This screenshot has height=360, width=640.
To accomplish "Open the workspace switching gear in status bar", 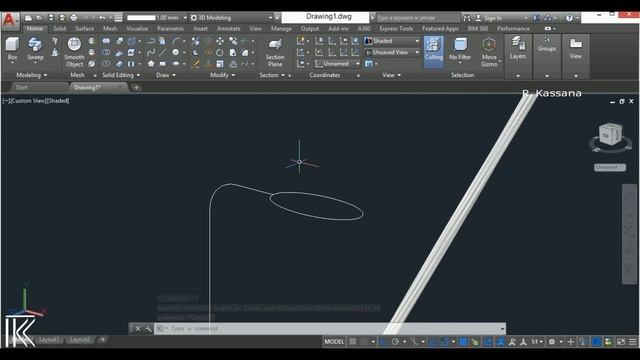I will [x=552, y=342].
